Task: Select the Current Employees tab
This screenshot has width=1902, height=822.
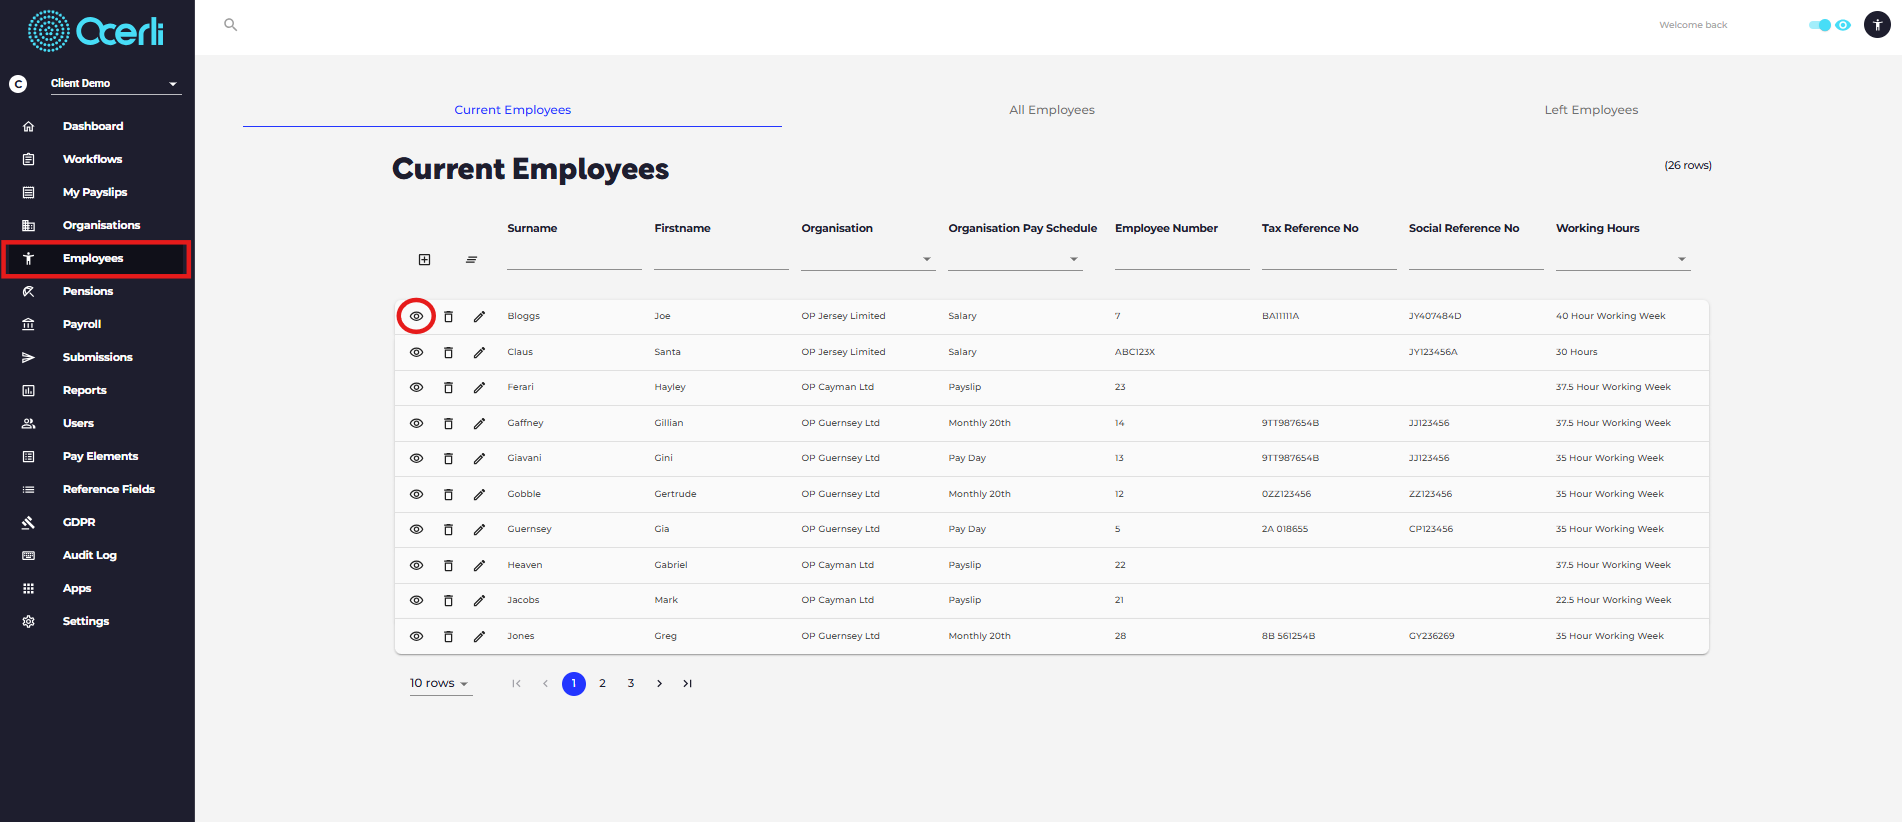Action: (512, 110)
